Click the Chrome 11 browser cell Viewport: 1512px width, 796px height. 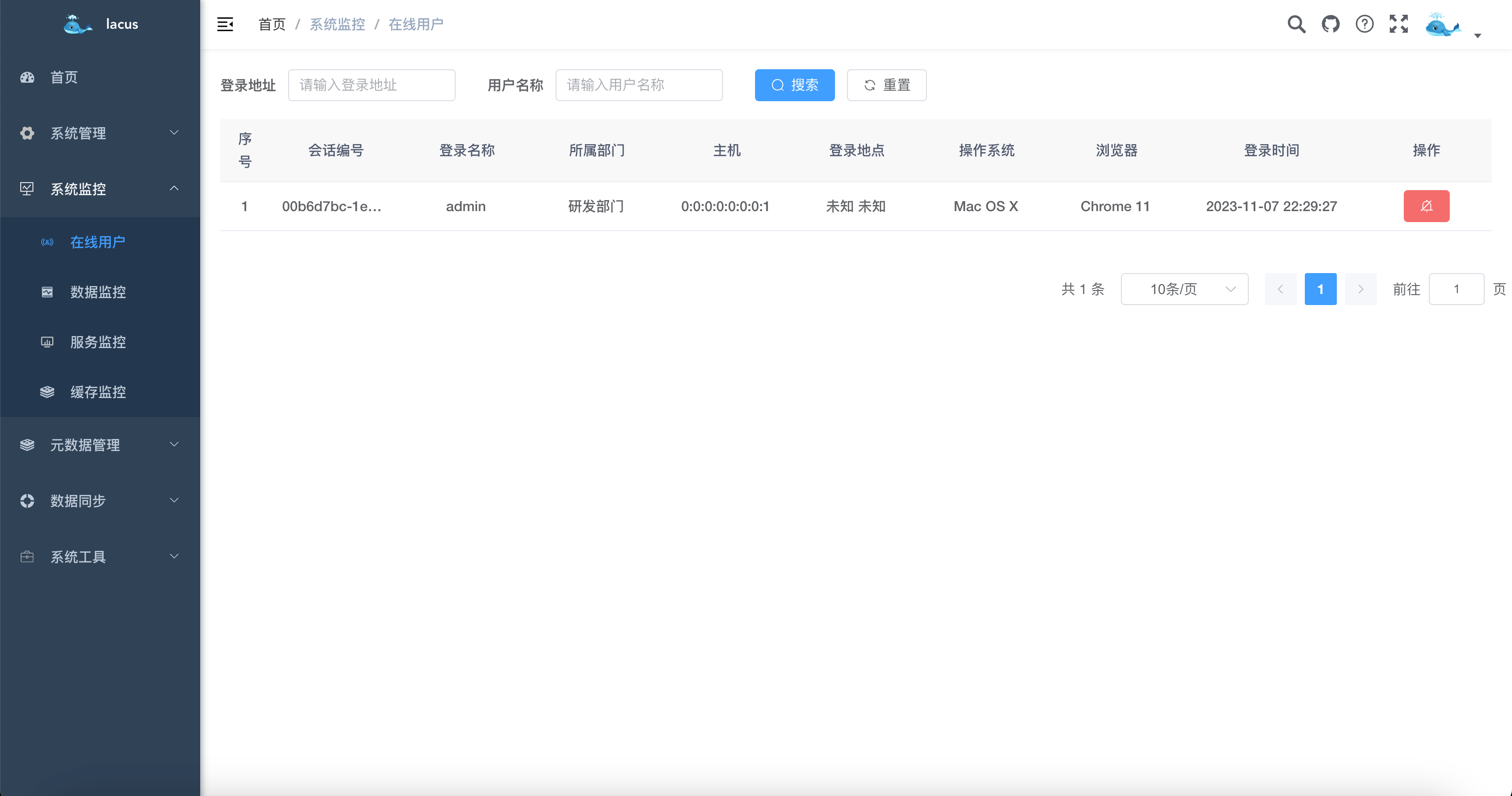click(1115, 206)
